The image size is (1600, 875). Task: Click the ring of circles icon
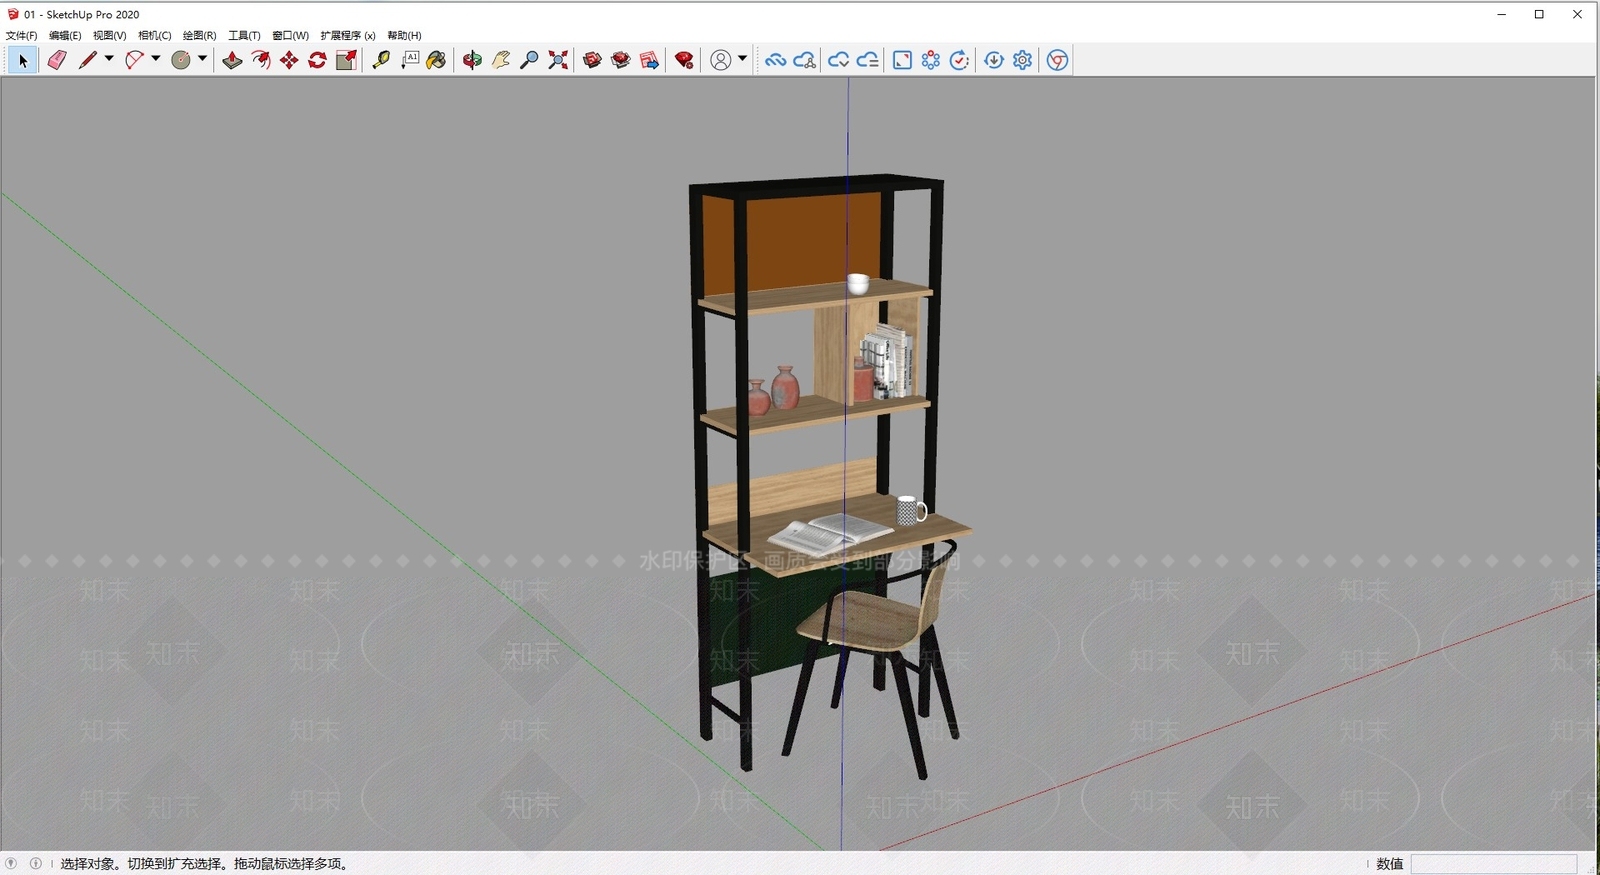[931, 60]
